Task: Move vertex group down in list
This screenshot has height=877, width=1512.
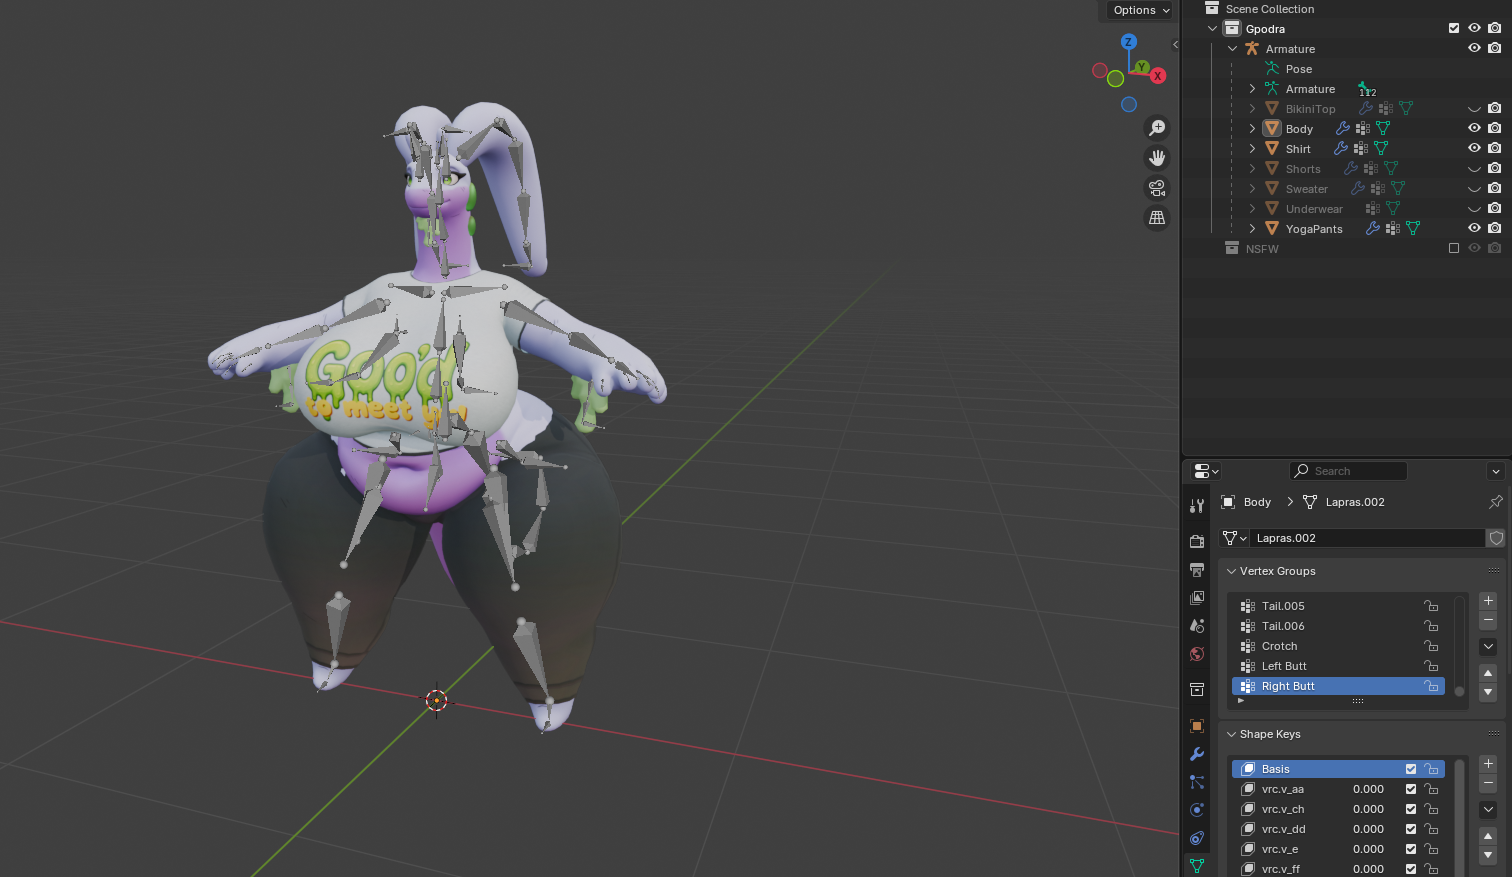Action: pos(1488,692)
